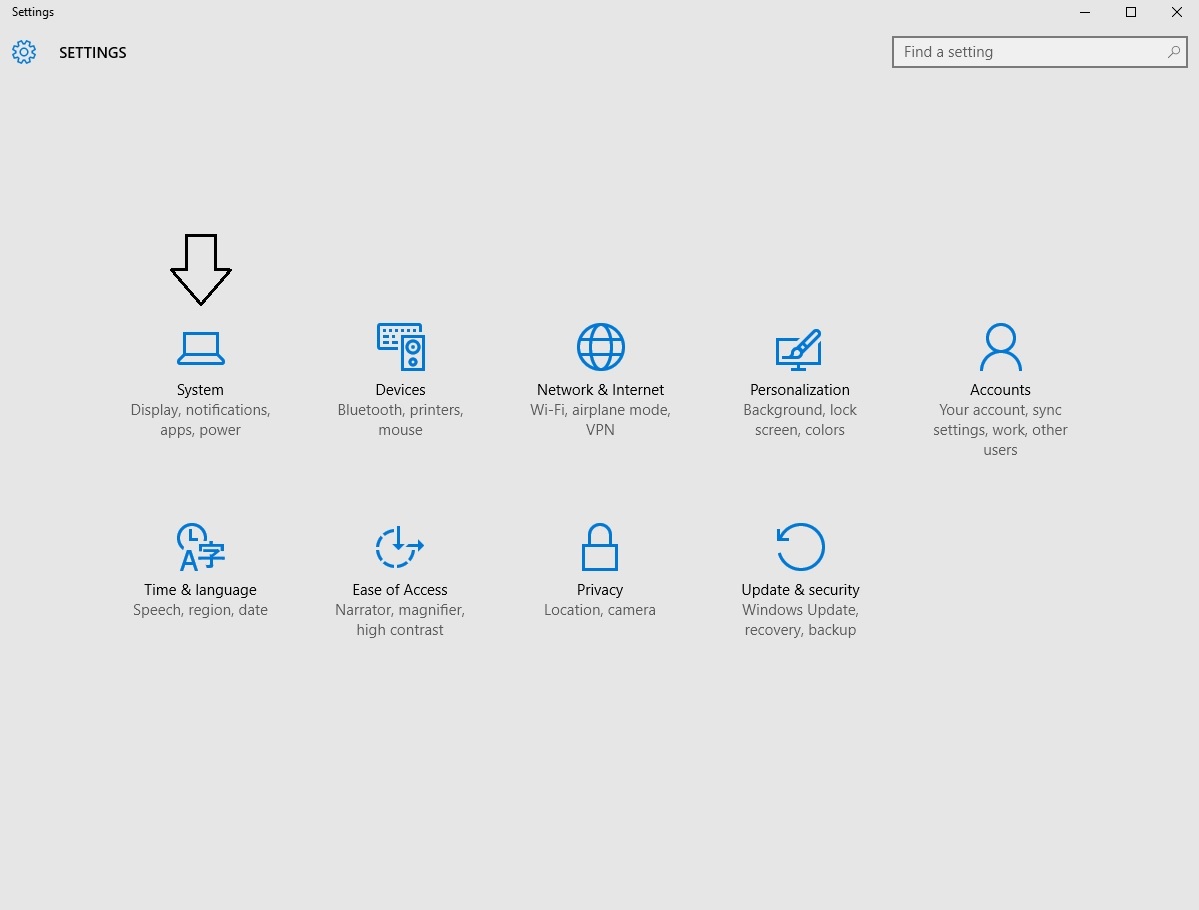Select the System category label
The height and width of the screenshot is (910, 1199).
tap(200, 390)
